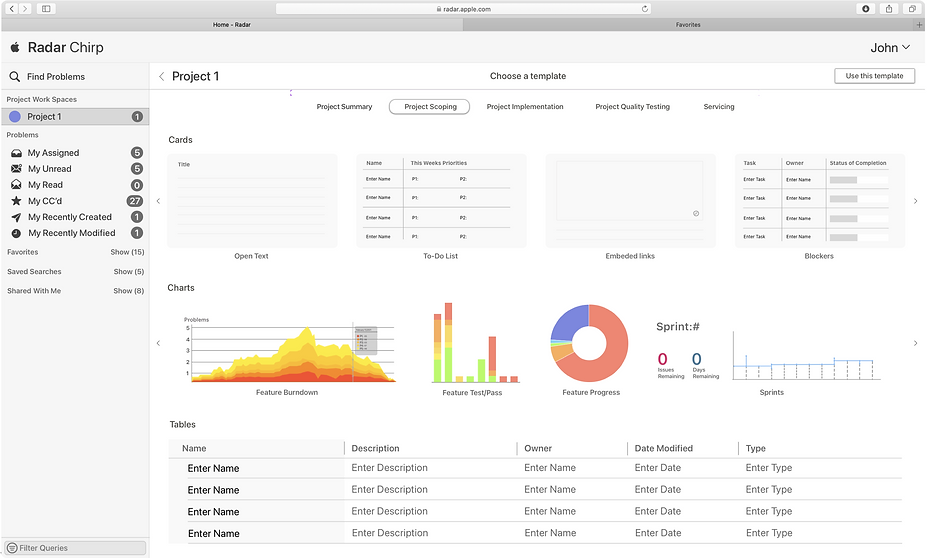
Task: Click the Filter Queries icon
Action: [x=11, y=548]
